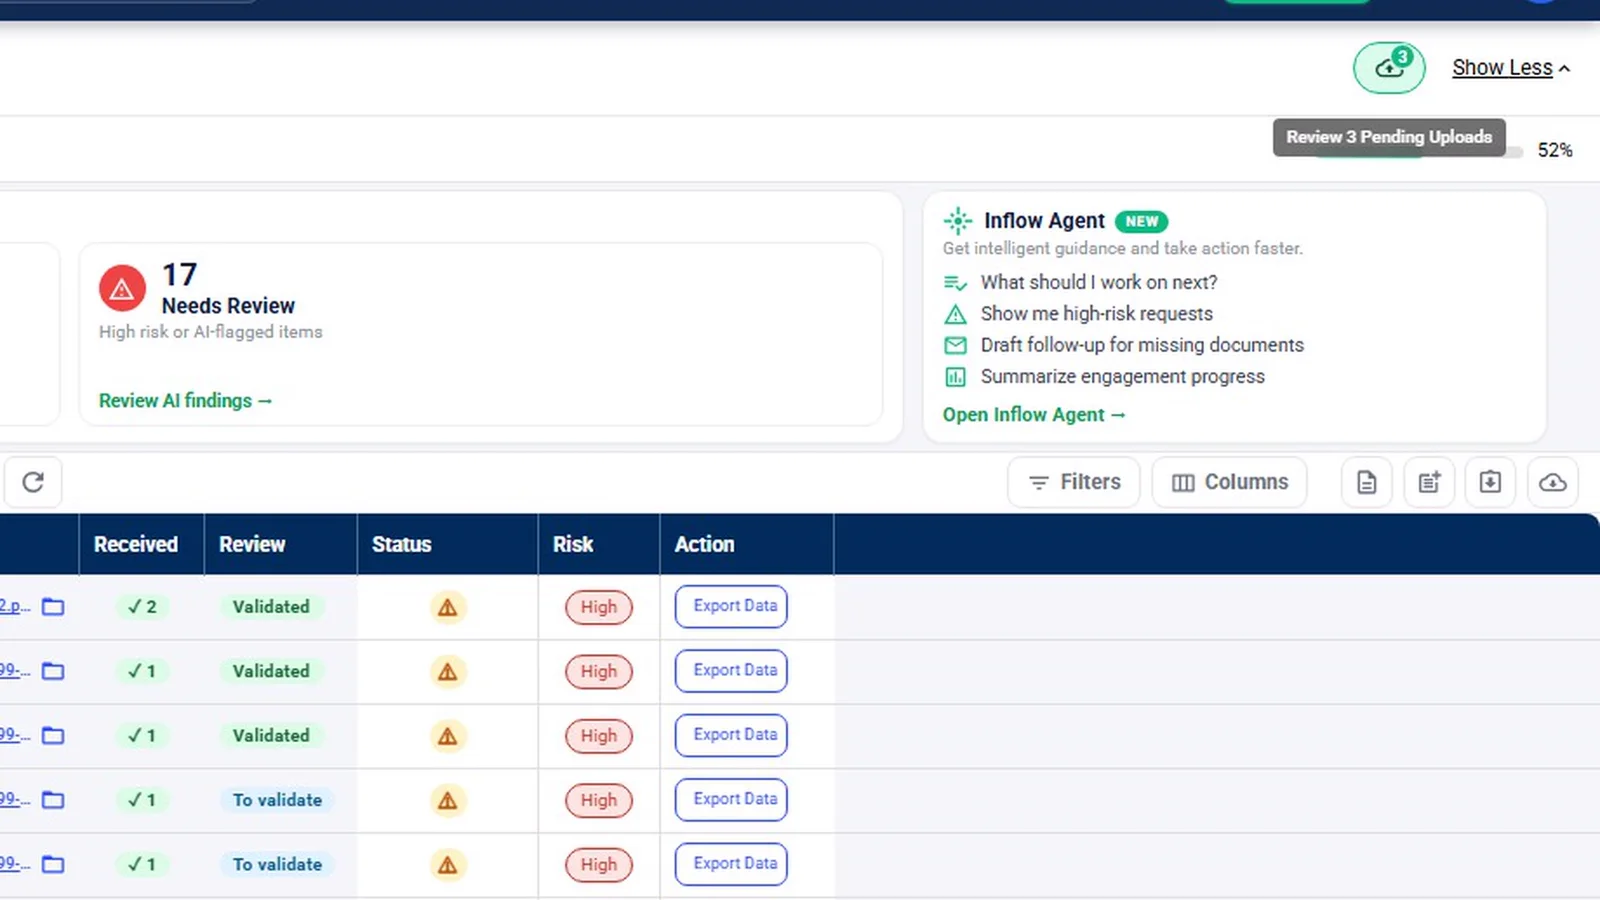
Task: Refresh the requests table
Action: [33, 483]
